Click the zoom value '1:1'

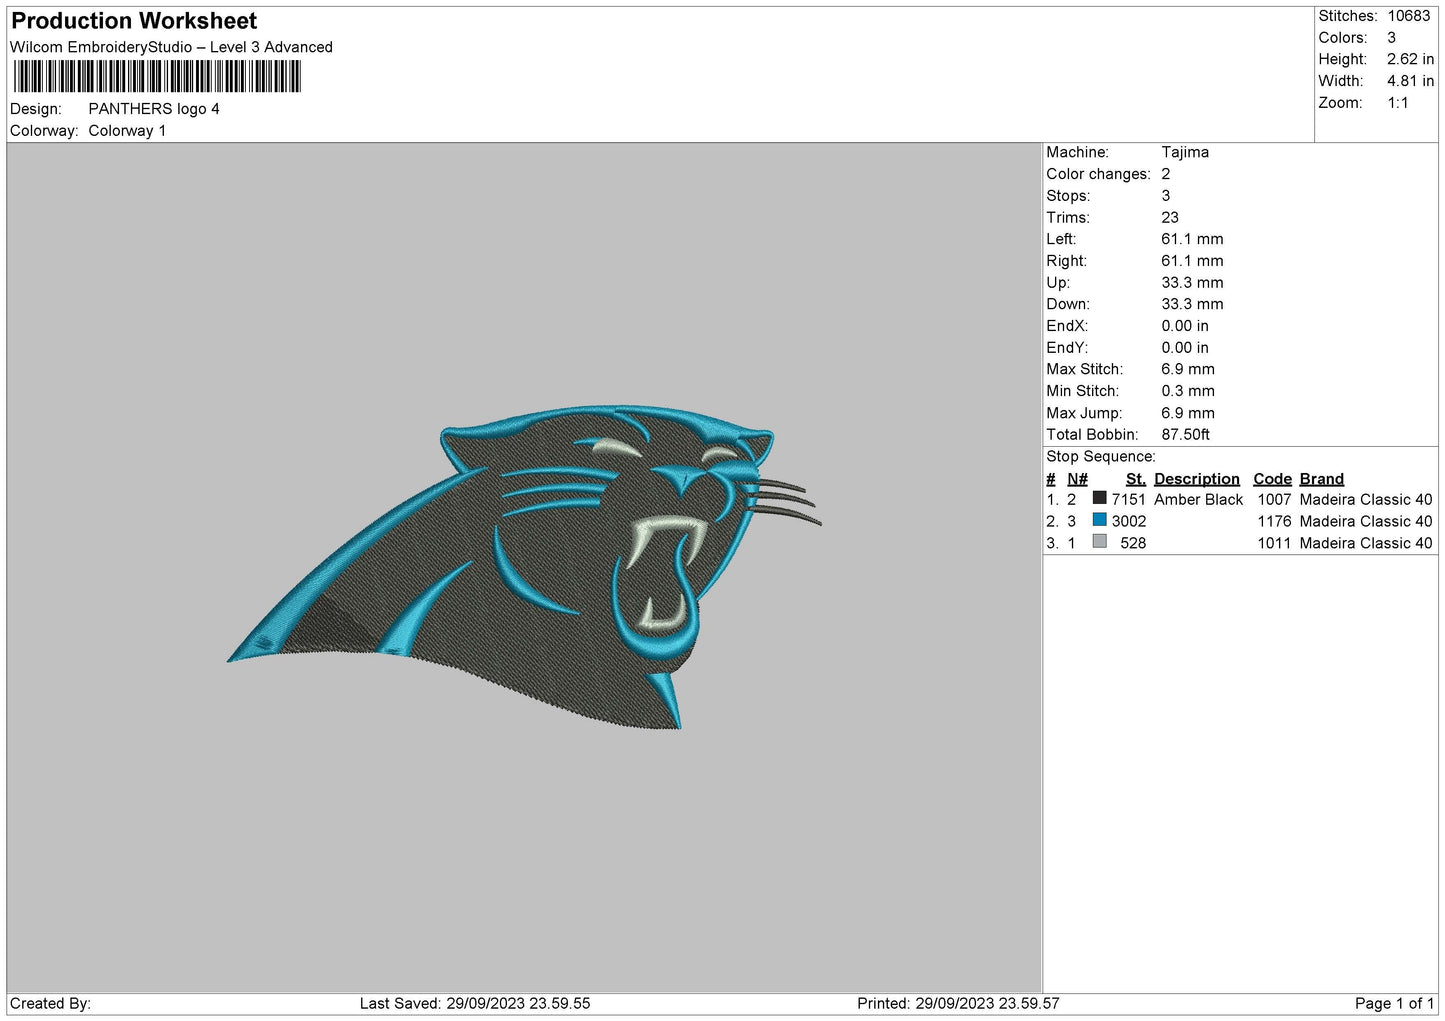tap(1397, 103)
